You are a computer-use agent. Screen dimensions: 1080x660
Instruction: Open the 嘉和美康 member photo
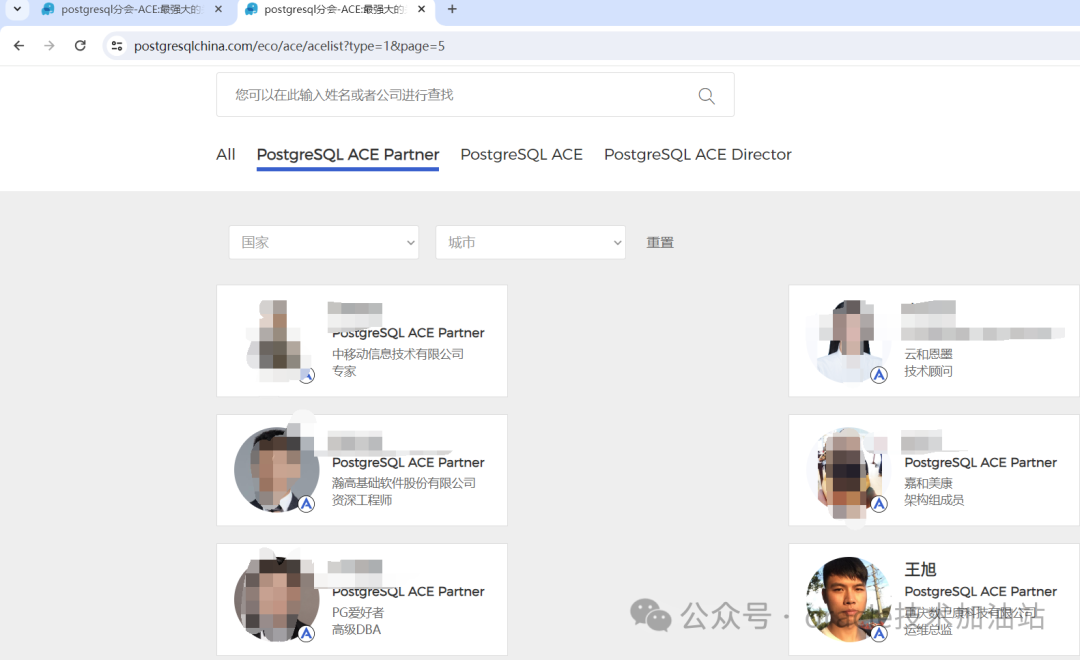tap(849, 472)
